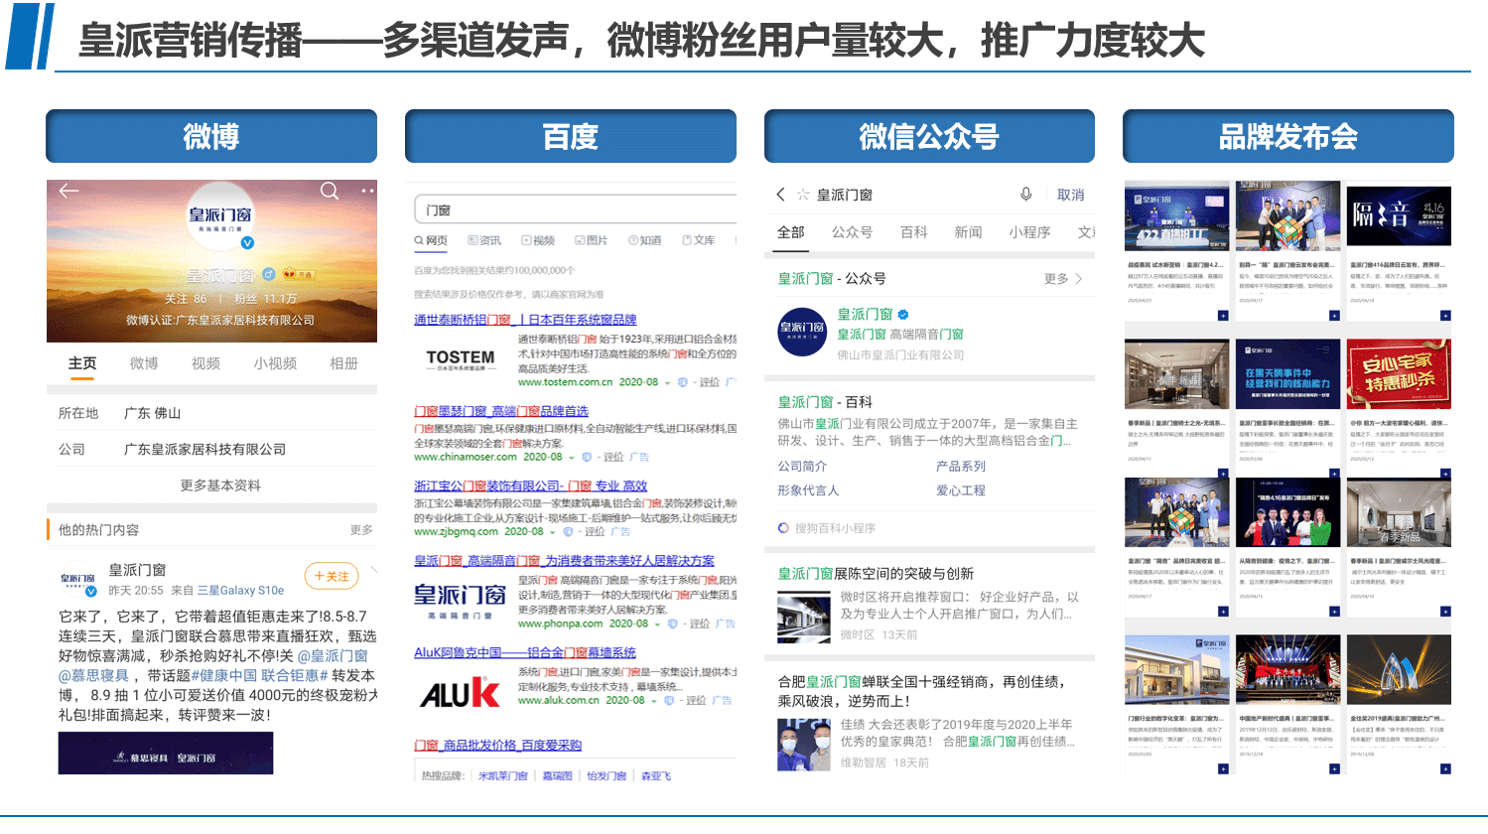Select the 资讯 tab in Baidu search
Viewport: 1488px width, 834px height.
point(484,241)
